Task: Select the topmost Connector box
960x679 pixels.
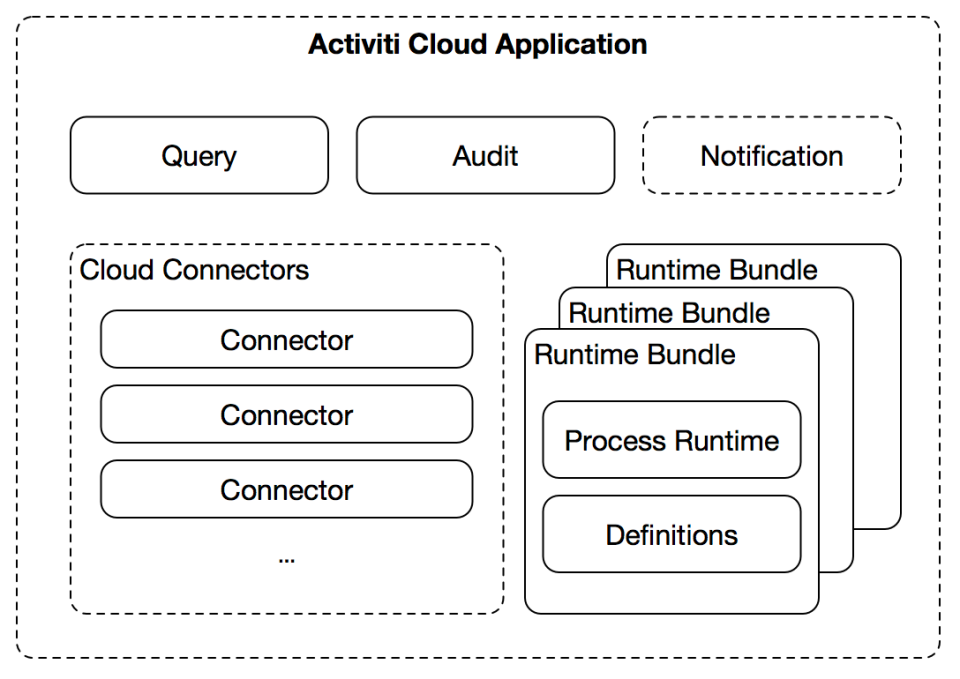Action: pos(287,339)
